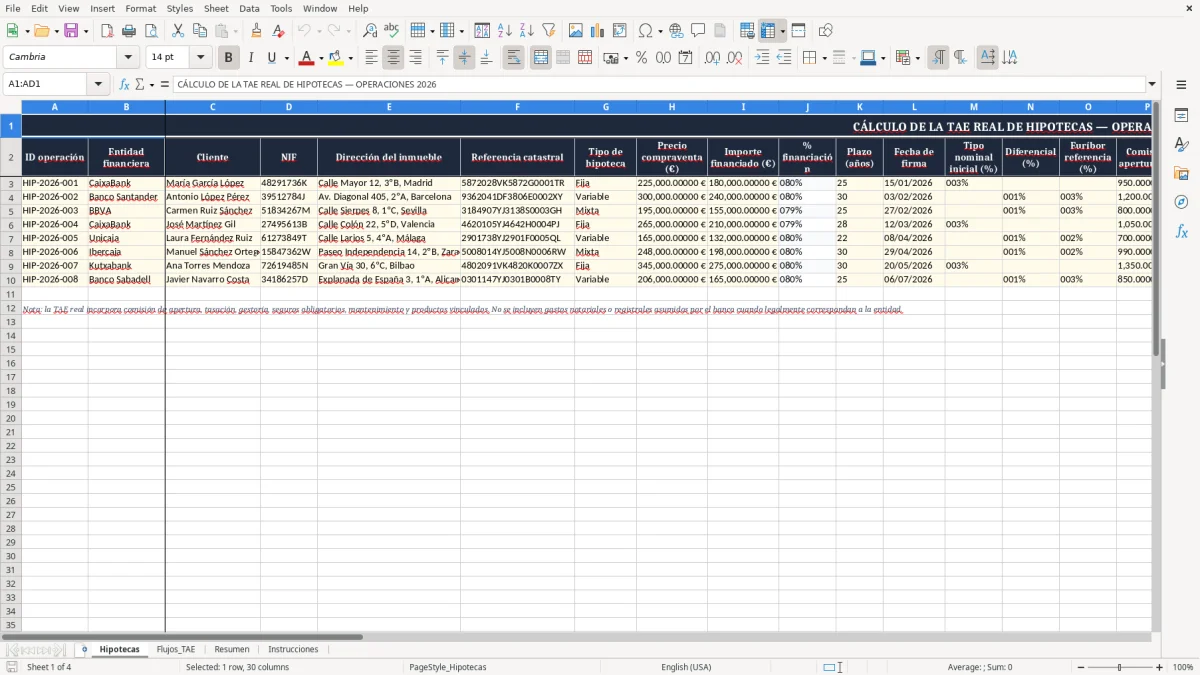The width and height of the screenshot is (1200, 675).
Task: Open the Functions panel (fx) in sidebar
Action: pos(1181,231)
